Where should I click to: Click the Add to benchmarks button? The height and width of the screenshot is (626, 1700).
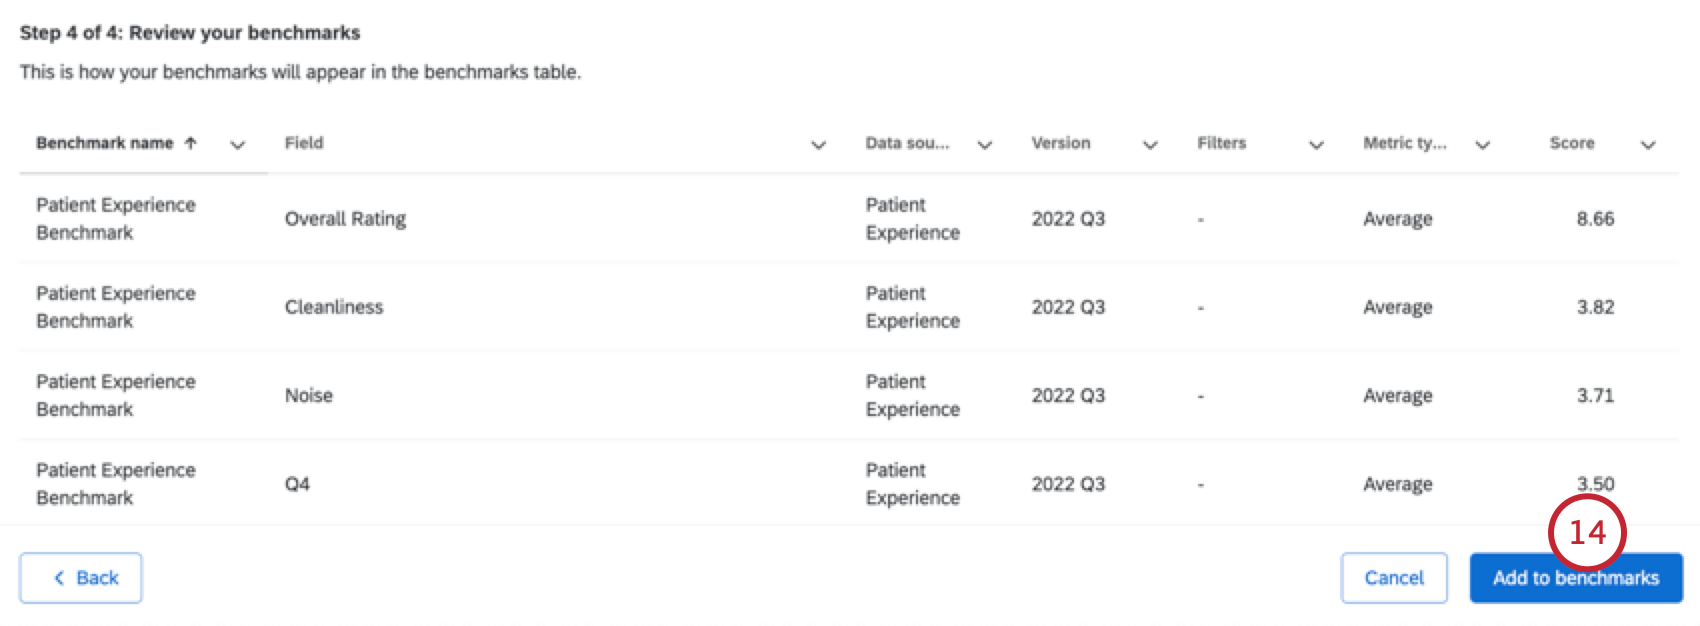point(1575,578)
